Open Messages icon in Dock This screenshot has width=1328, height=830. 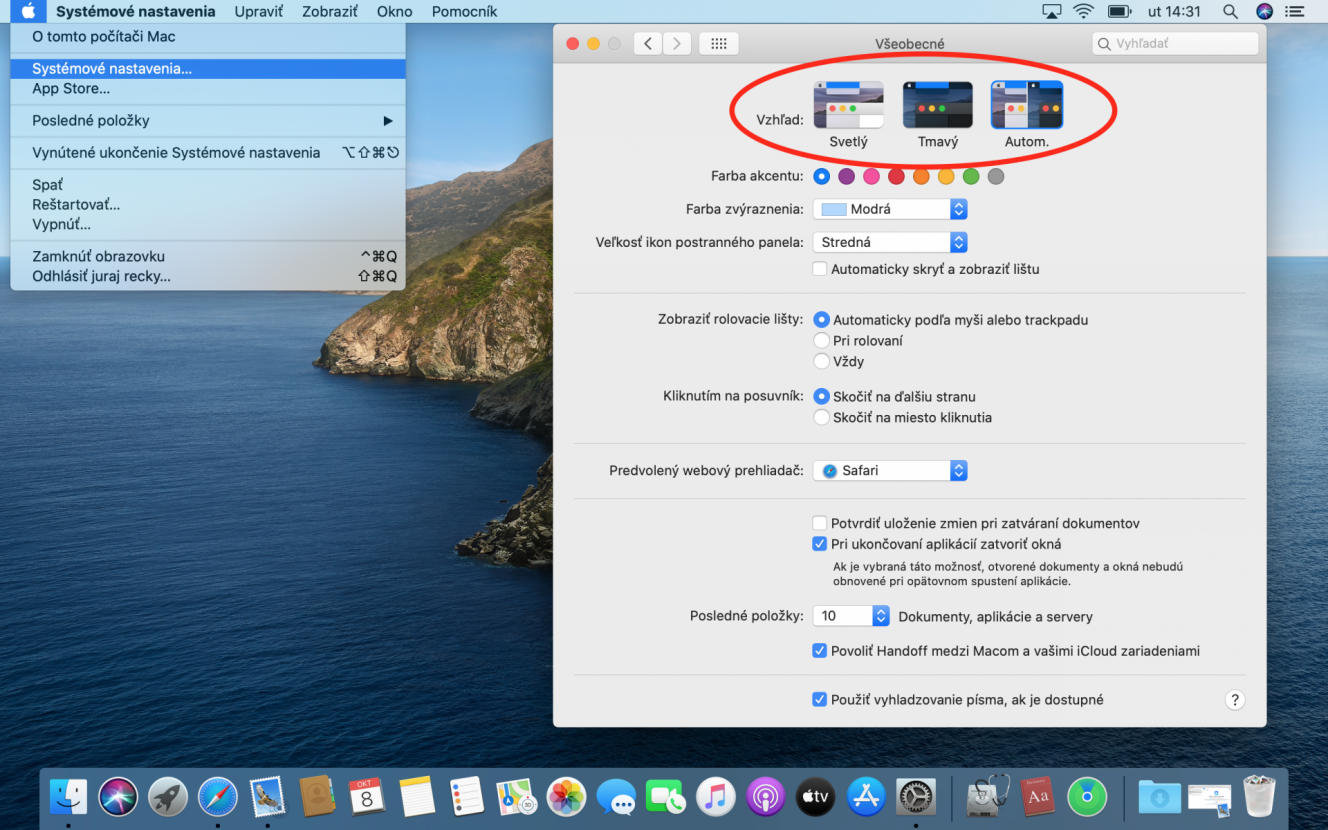pos(616,797)
